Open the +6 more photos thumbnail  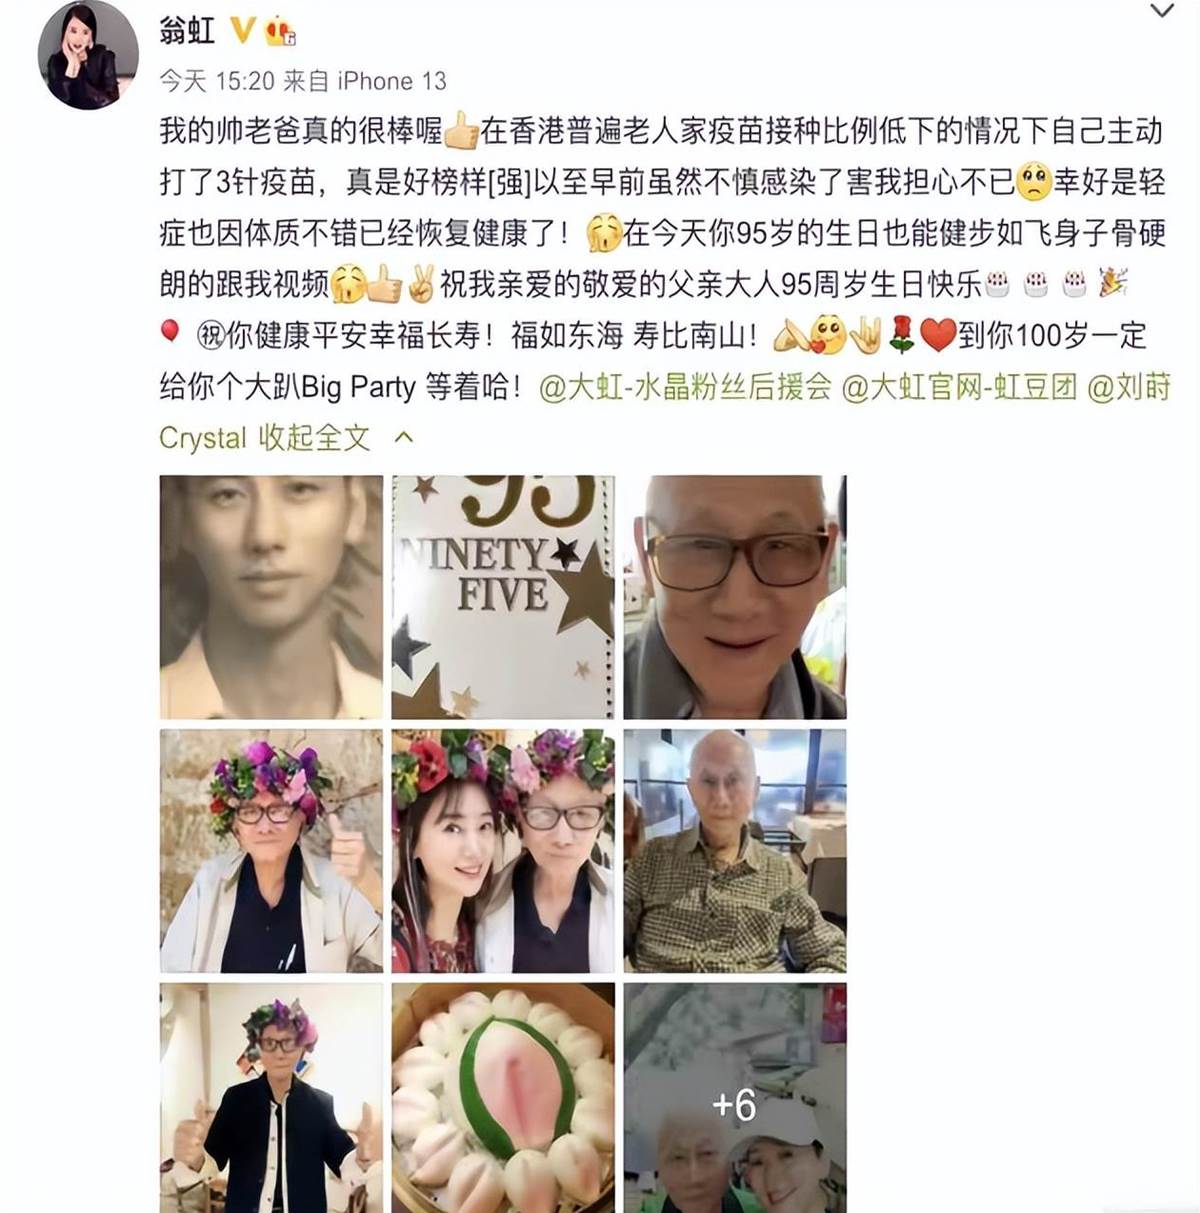click(x=735, y=1098)
